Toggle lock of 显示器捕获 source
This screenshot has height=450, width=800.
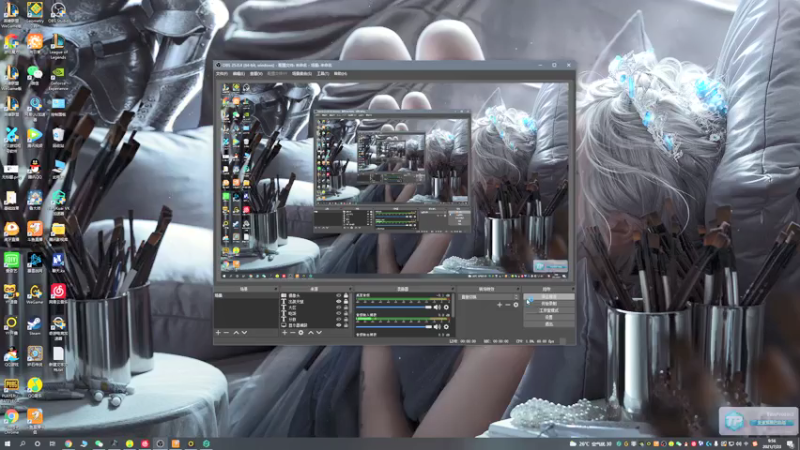coord(345,325)
